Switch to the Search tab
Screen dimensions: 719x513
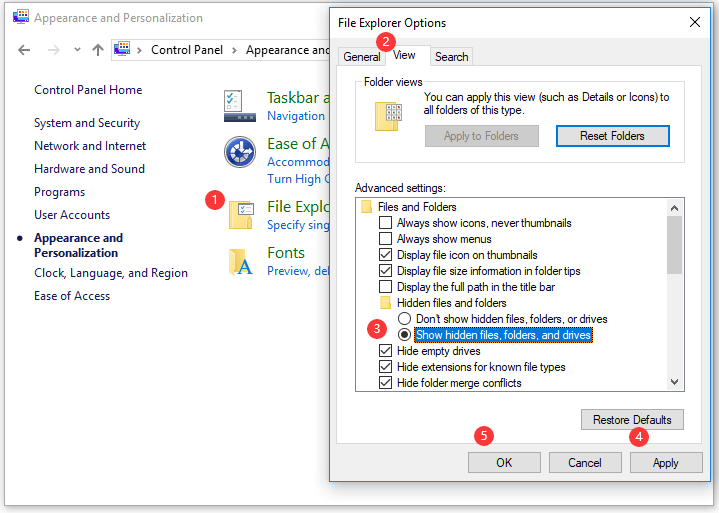452,57
